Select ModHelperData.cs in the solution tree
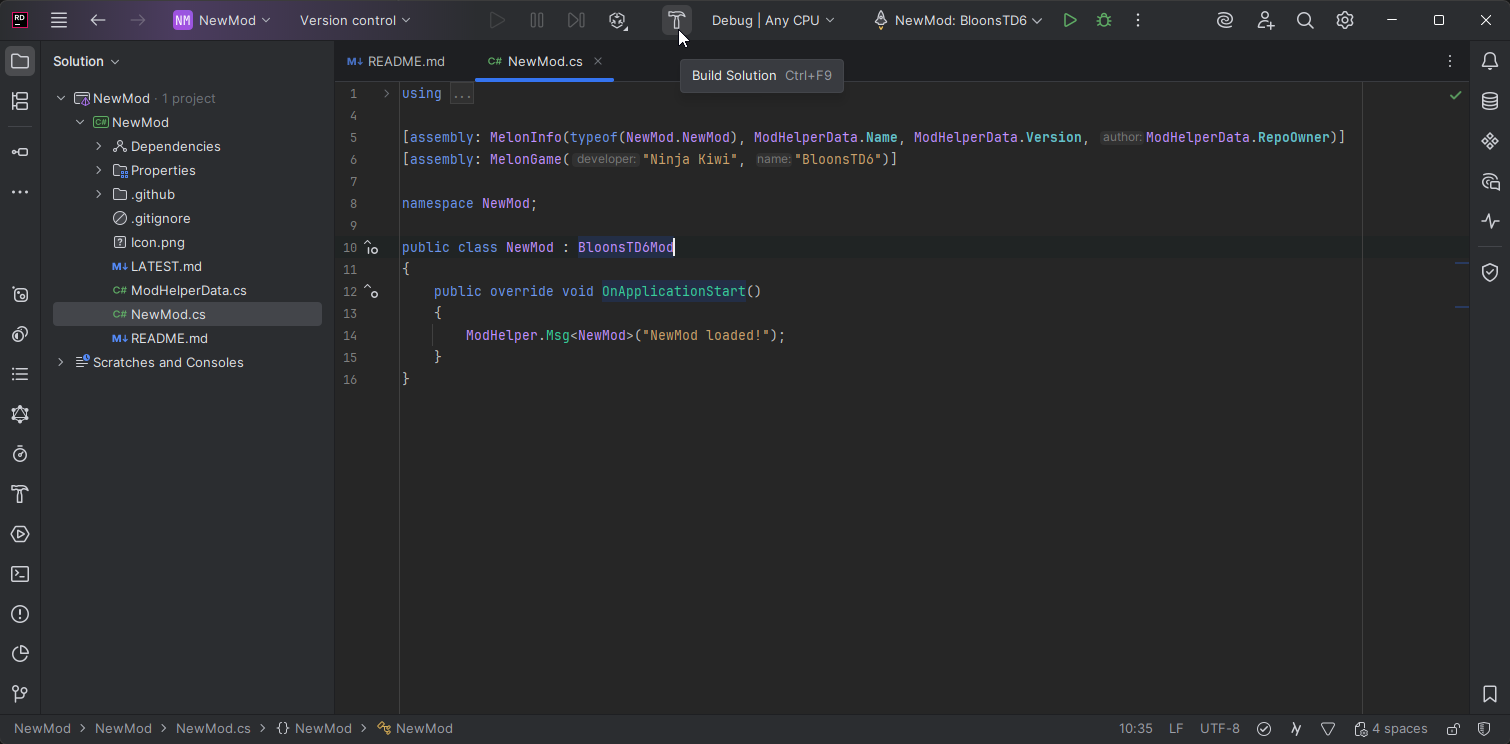Image resolution: width=1510 pixels, height=744 pixels. (x=188, y=290)
